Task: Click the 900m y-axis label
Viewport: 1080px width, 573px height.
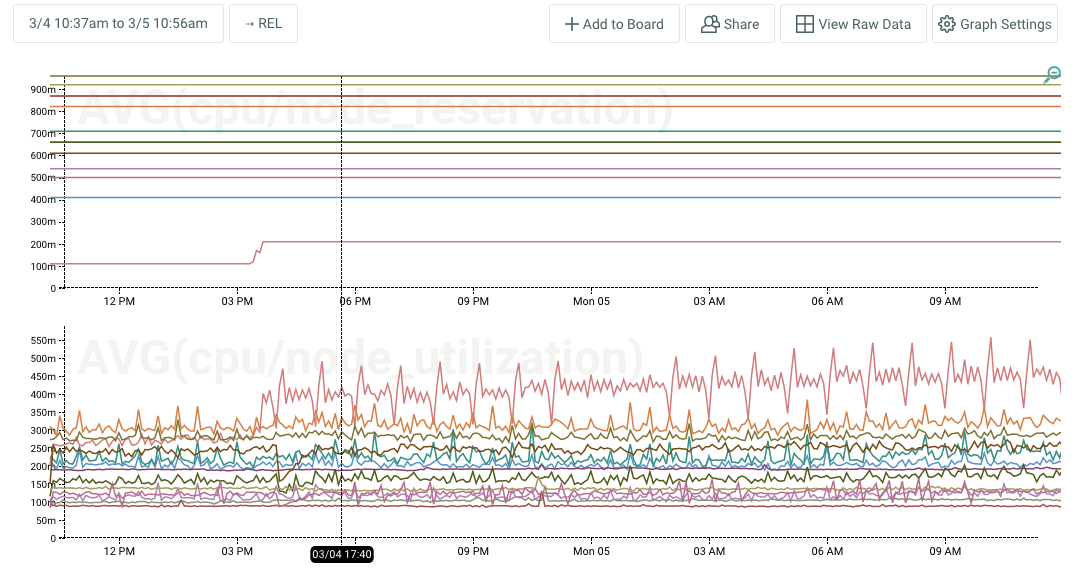Action: click(x=43, y=89)
